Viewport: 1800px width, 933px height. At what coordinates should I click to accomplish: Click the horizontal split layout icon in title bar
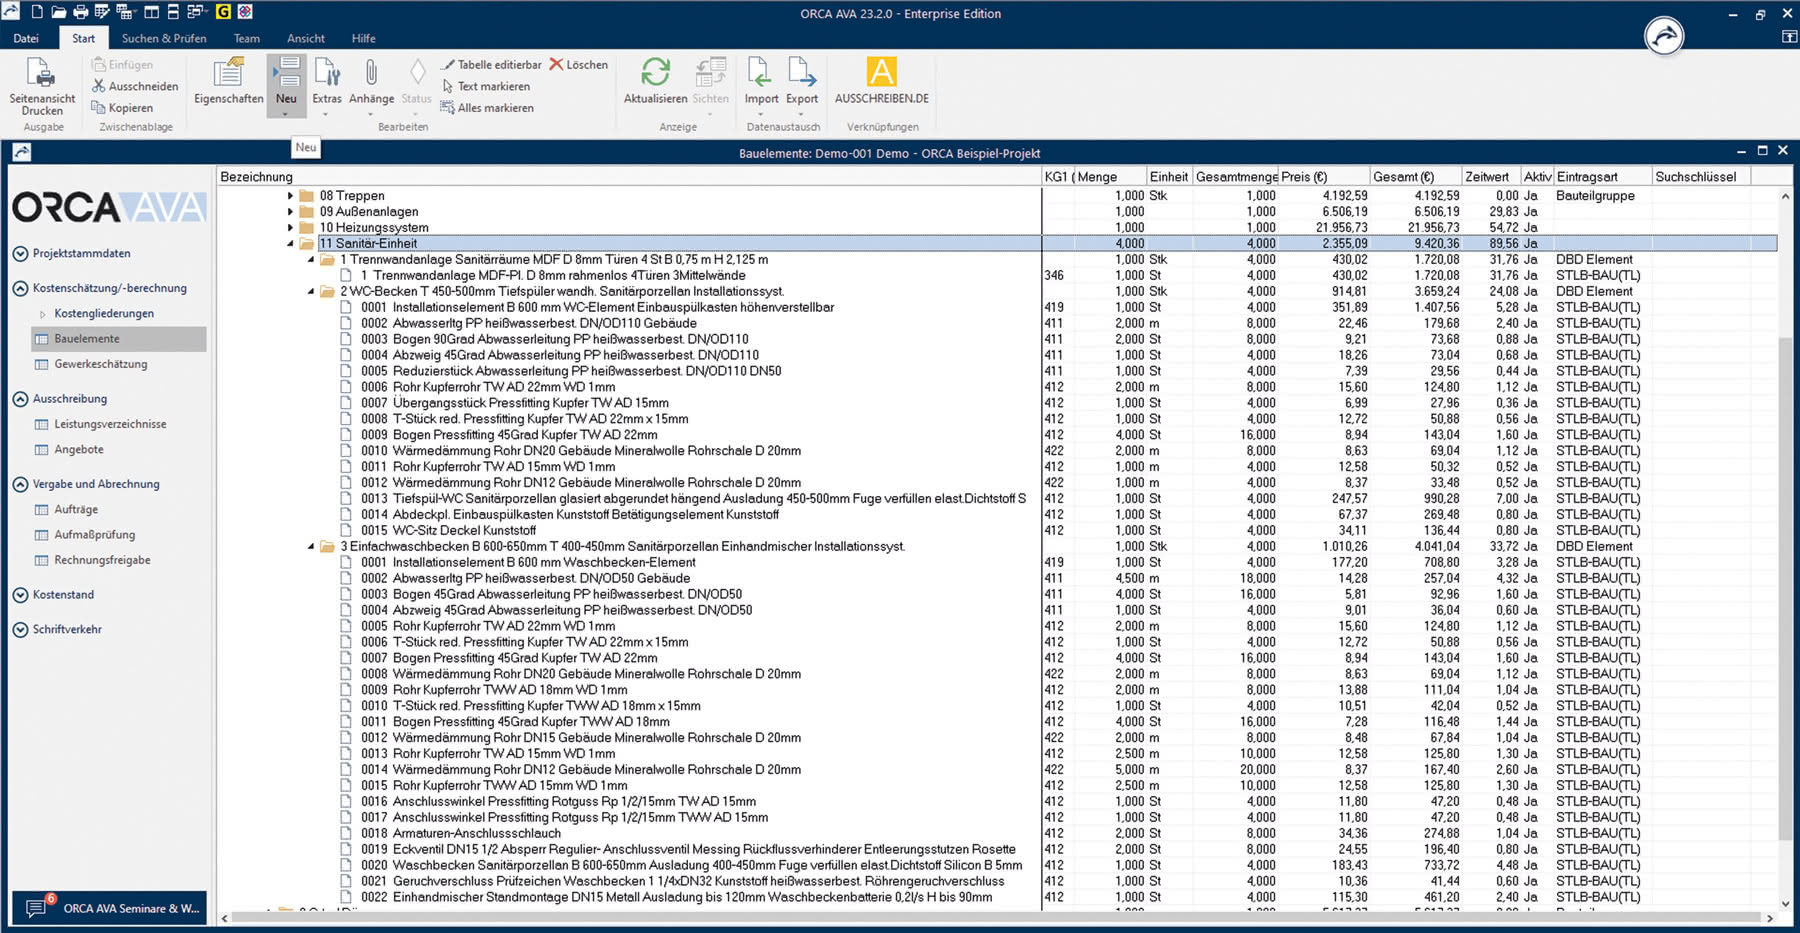click(173, 12)
